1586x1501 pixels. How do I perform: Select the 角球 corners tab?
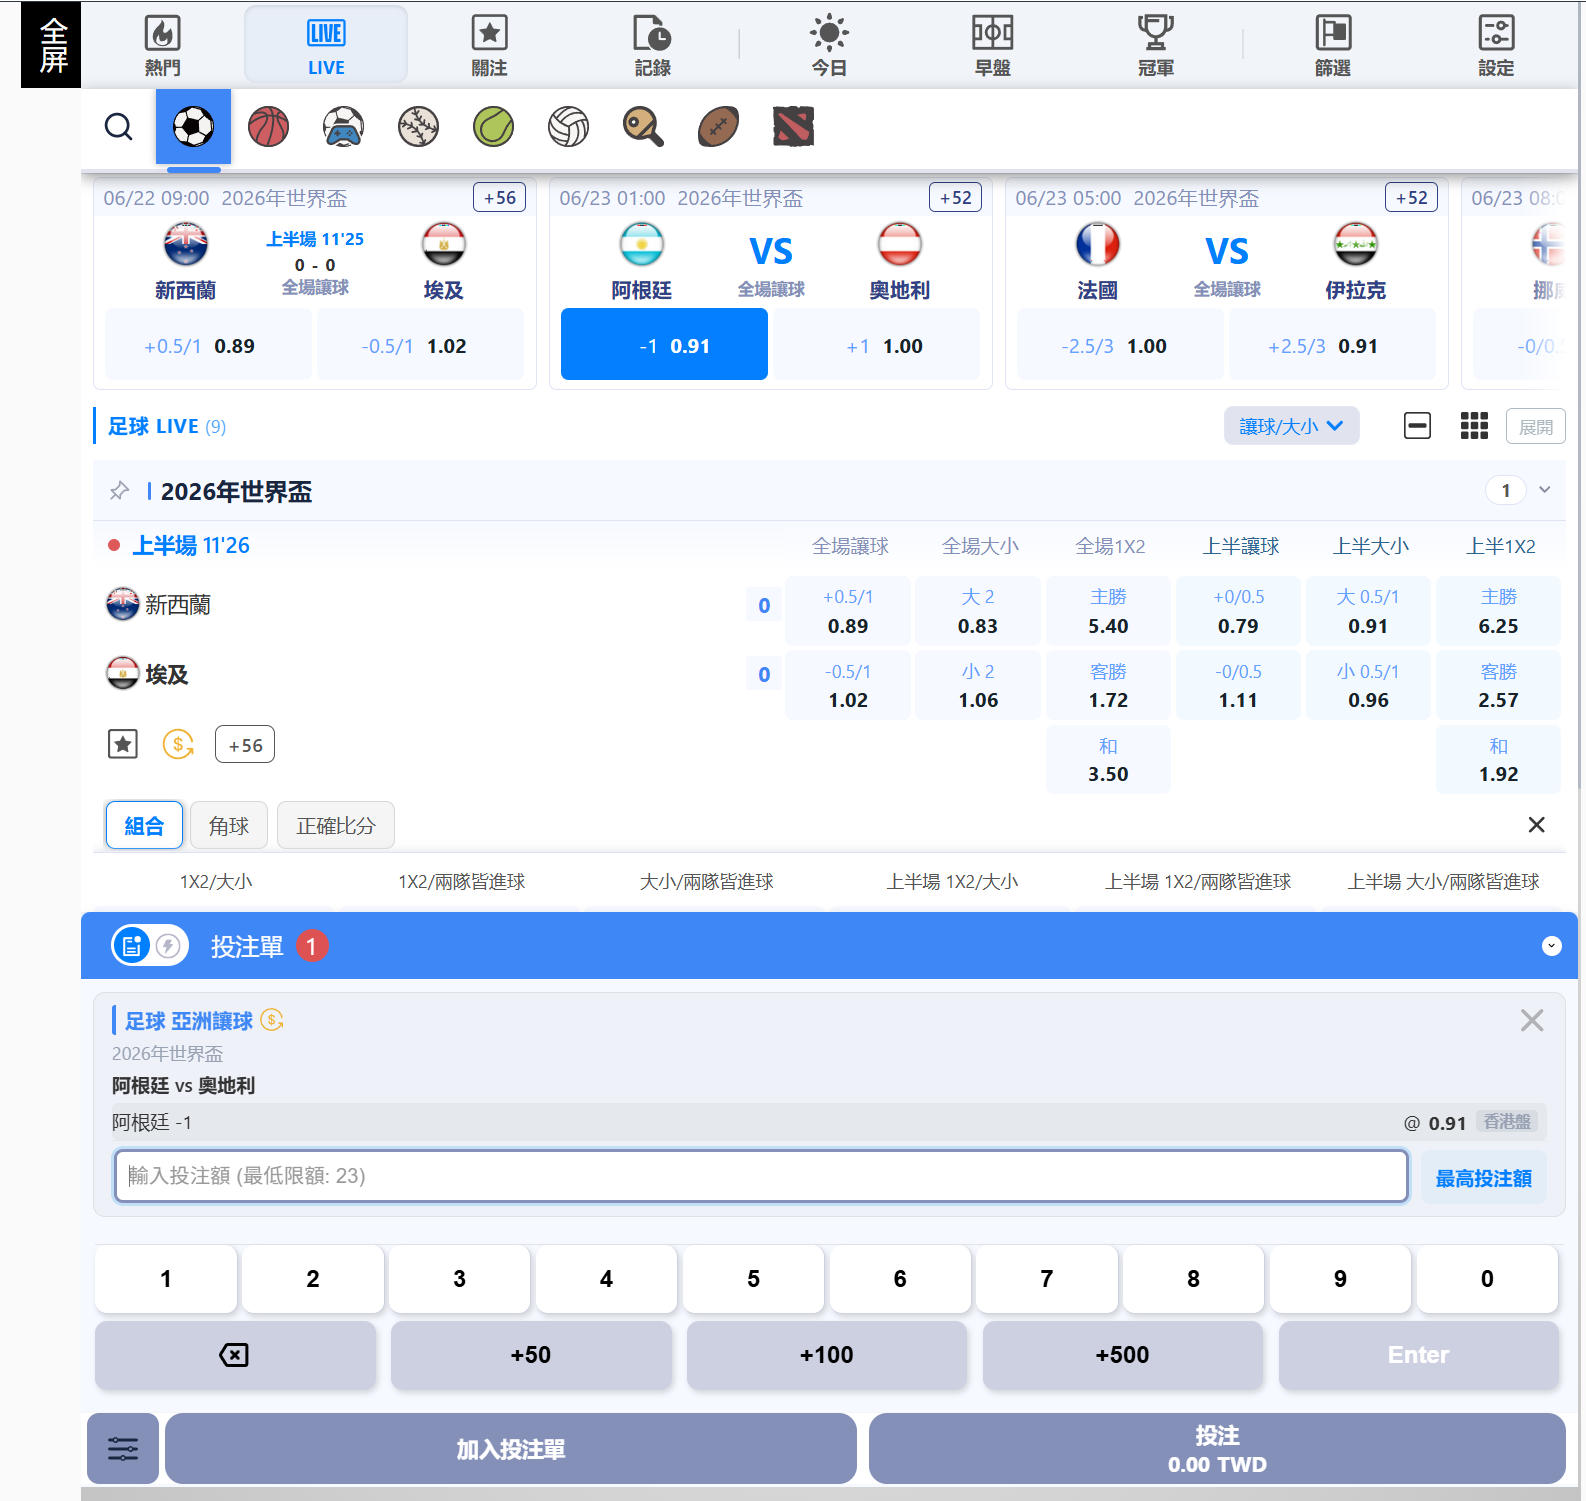point(229,825)
